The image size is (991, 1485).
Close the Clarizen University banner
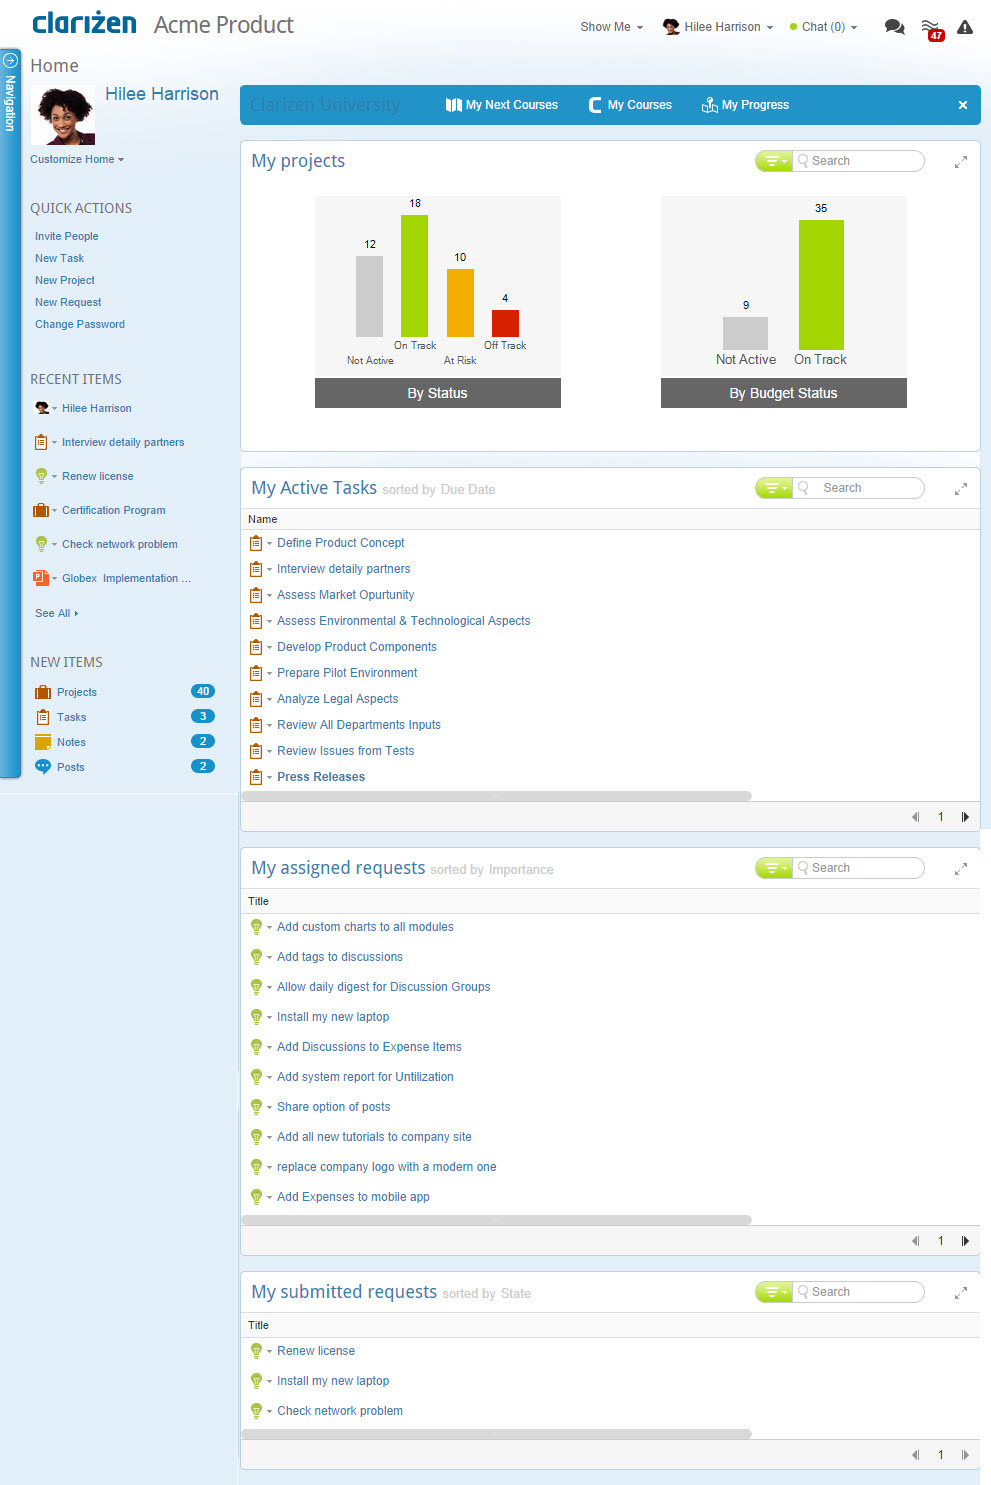click(963, 105)
